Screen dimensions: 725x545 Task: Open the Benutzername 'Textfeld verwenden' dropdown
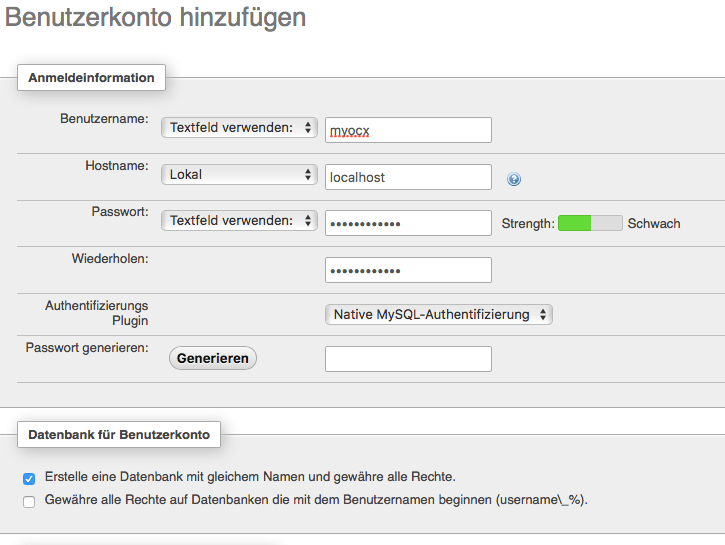pyautogui.click(x=239, y=128)
